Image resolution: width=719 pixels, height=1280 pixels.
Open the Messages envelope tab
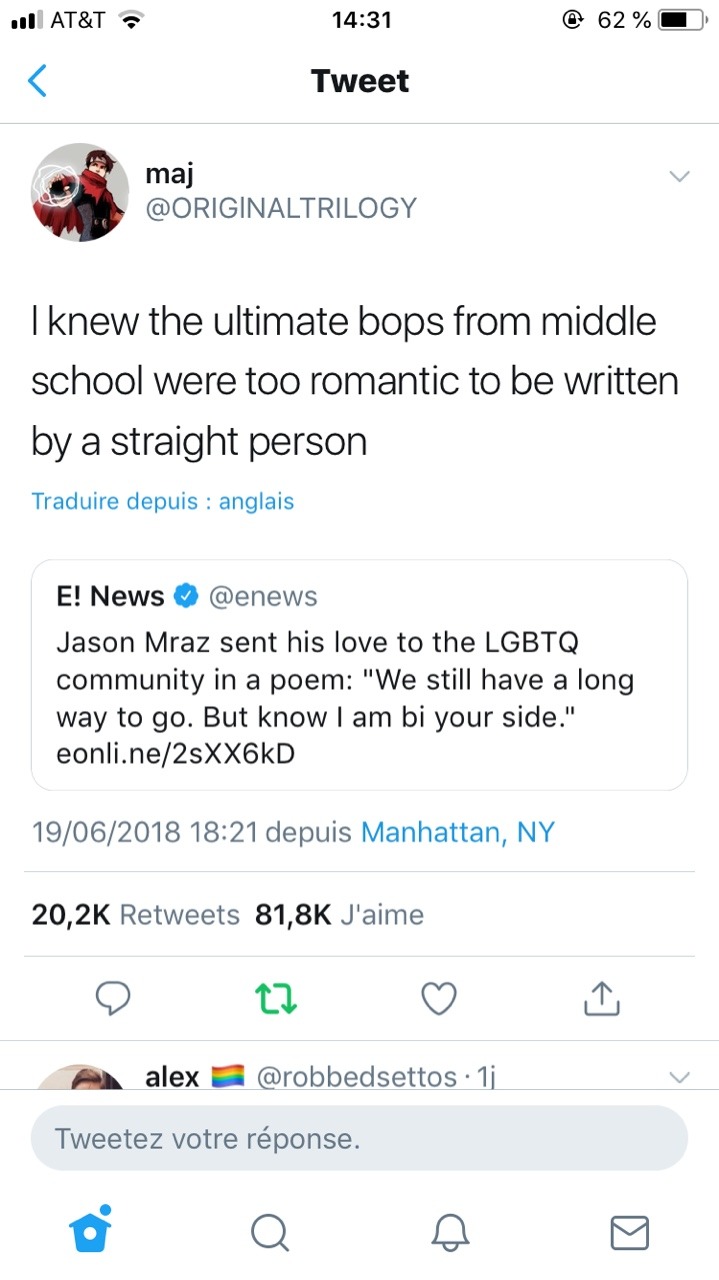pyautogui.click(x=629, y=1232)
